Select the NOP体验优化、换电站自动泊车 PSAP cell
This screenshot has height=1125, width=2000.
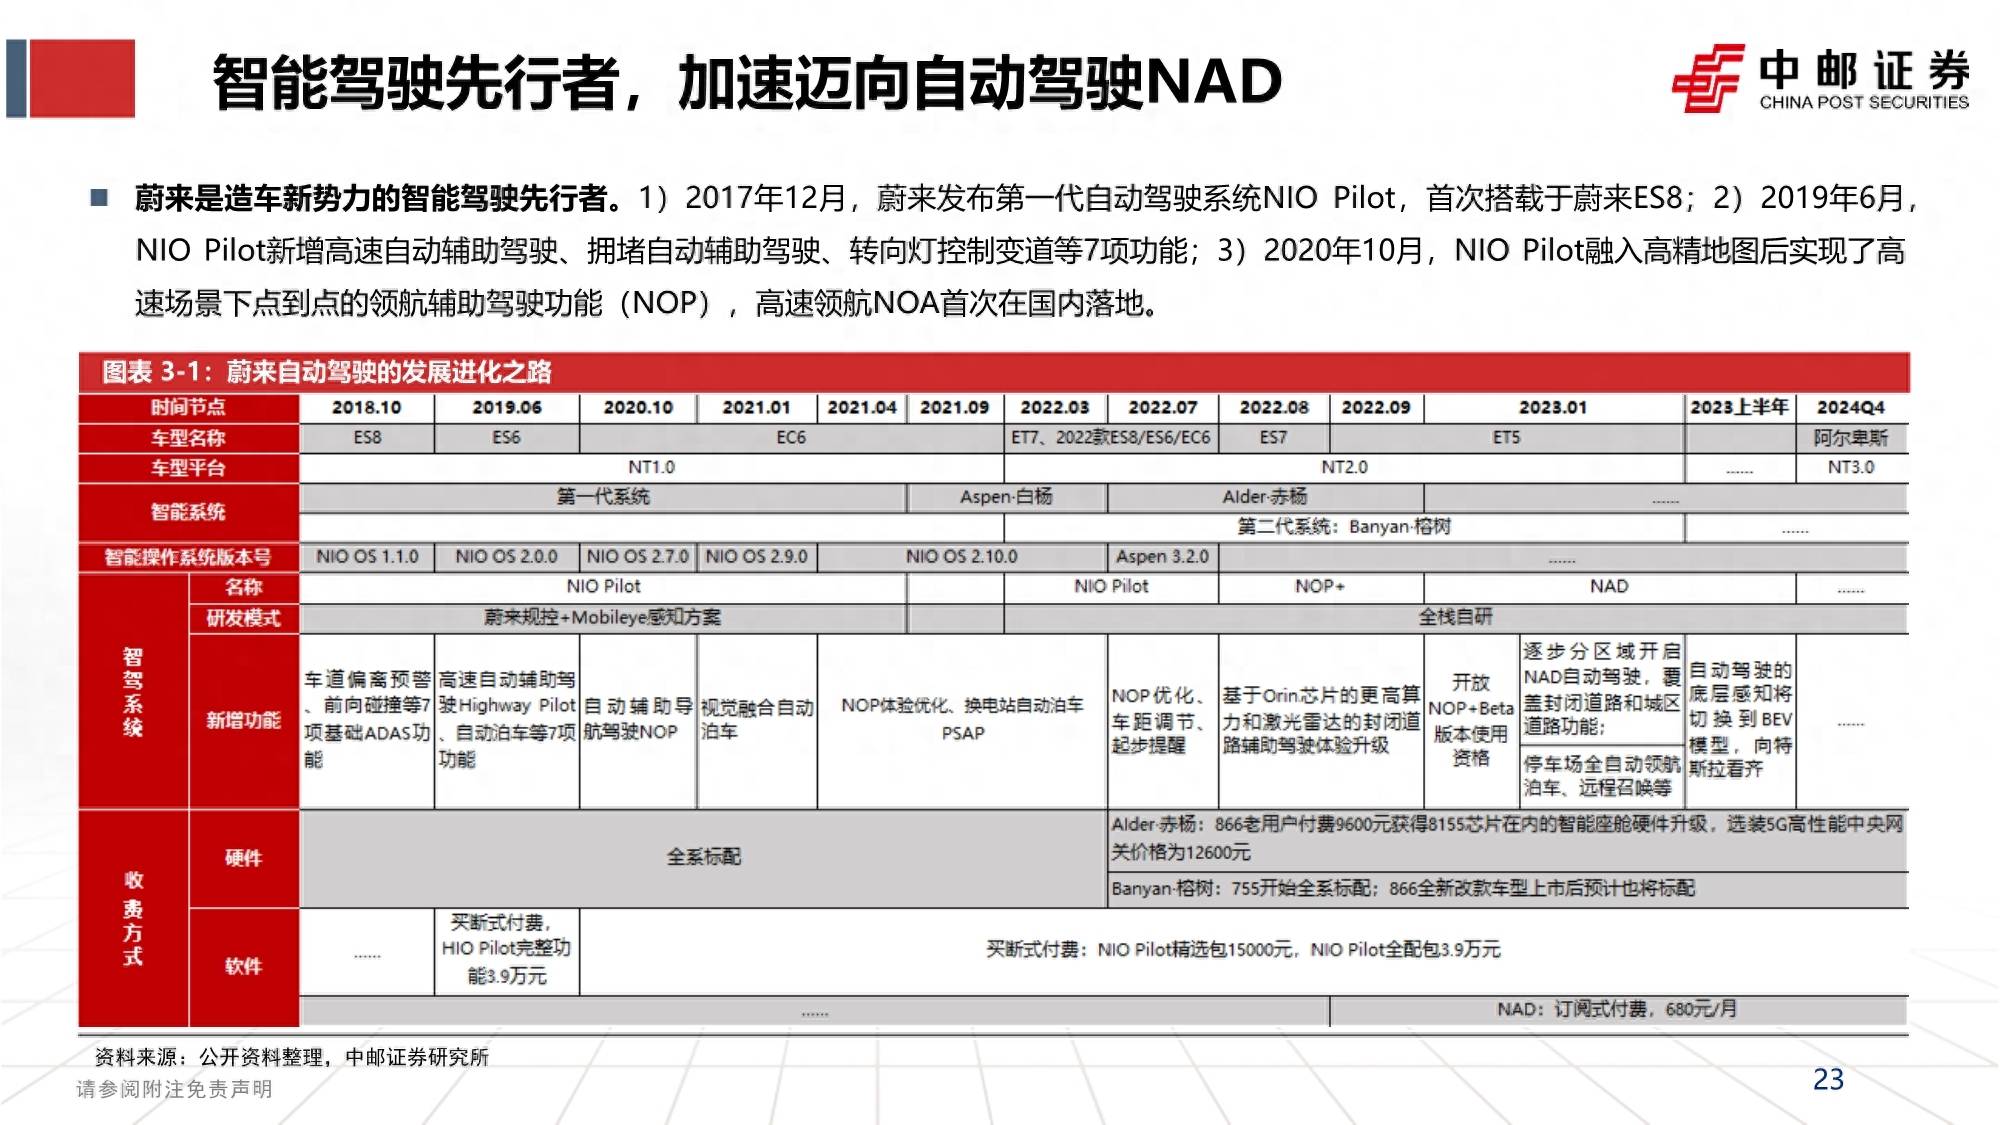[962, 720]
